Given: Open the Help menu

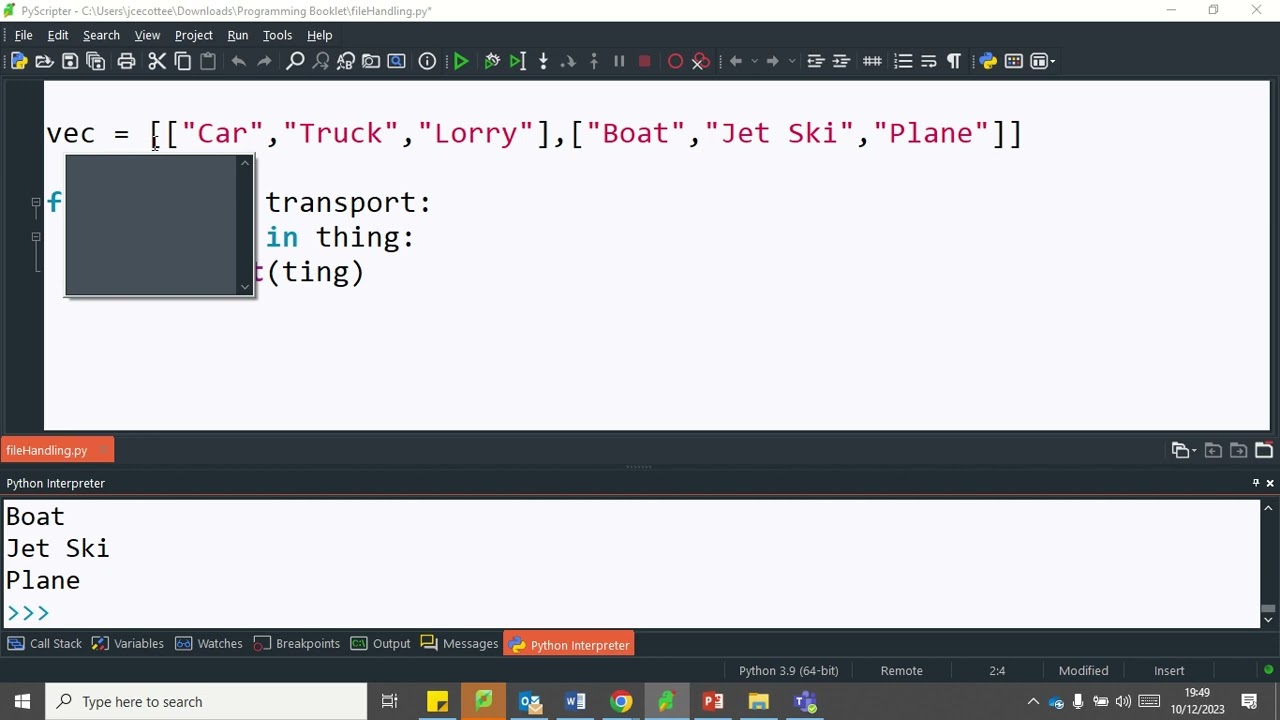Looking at the screenshot, I should (320, 35).
